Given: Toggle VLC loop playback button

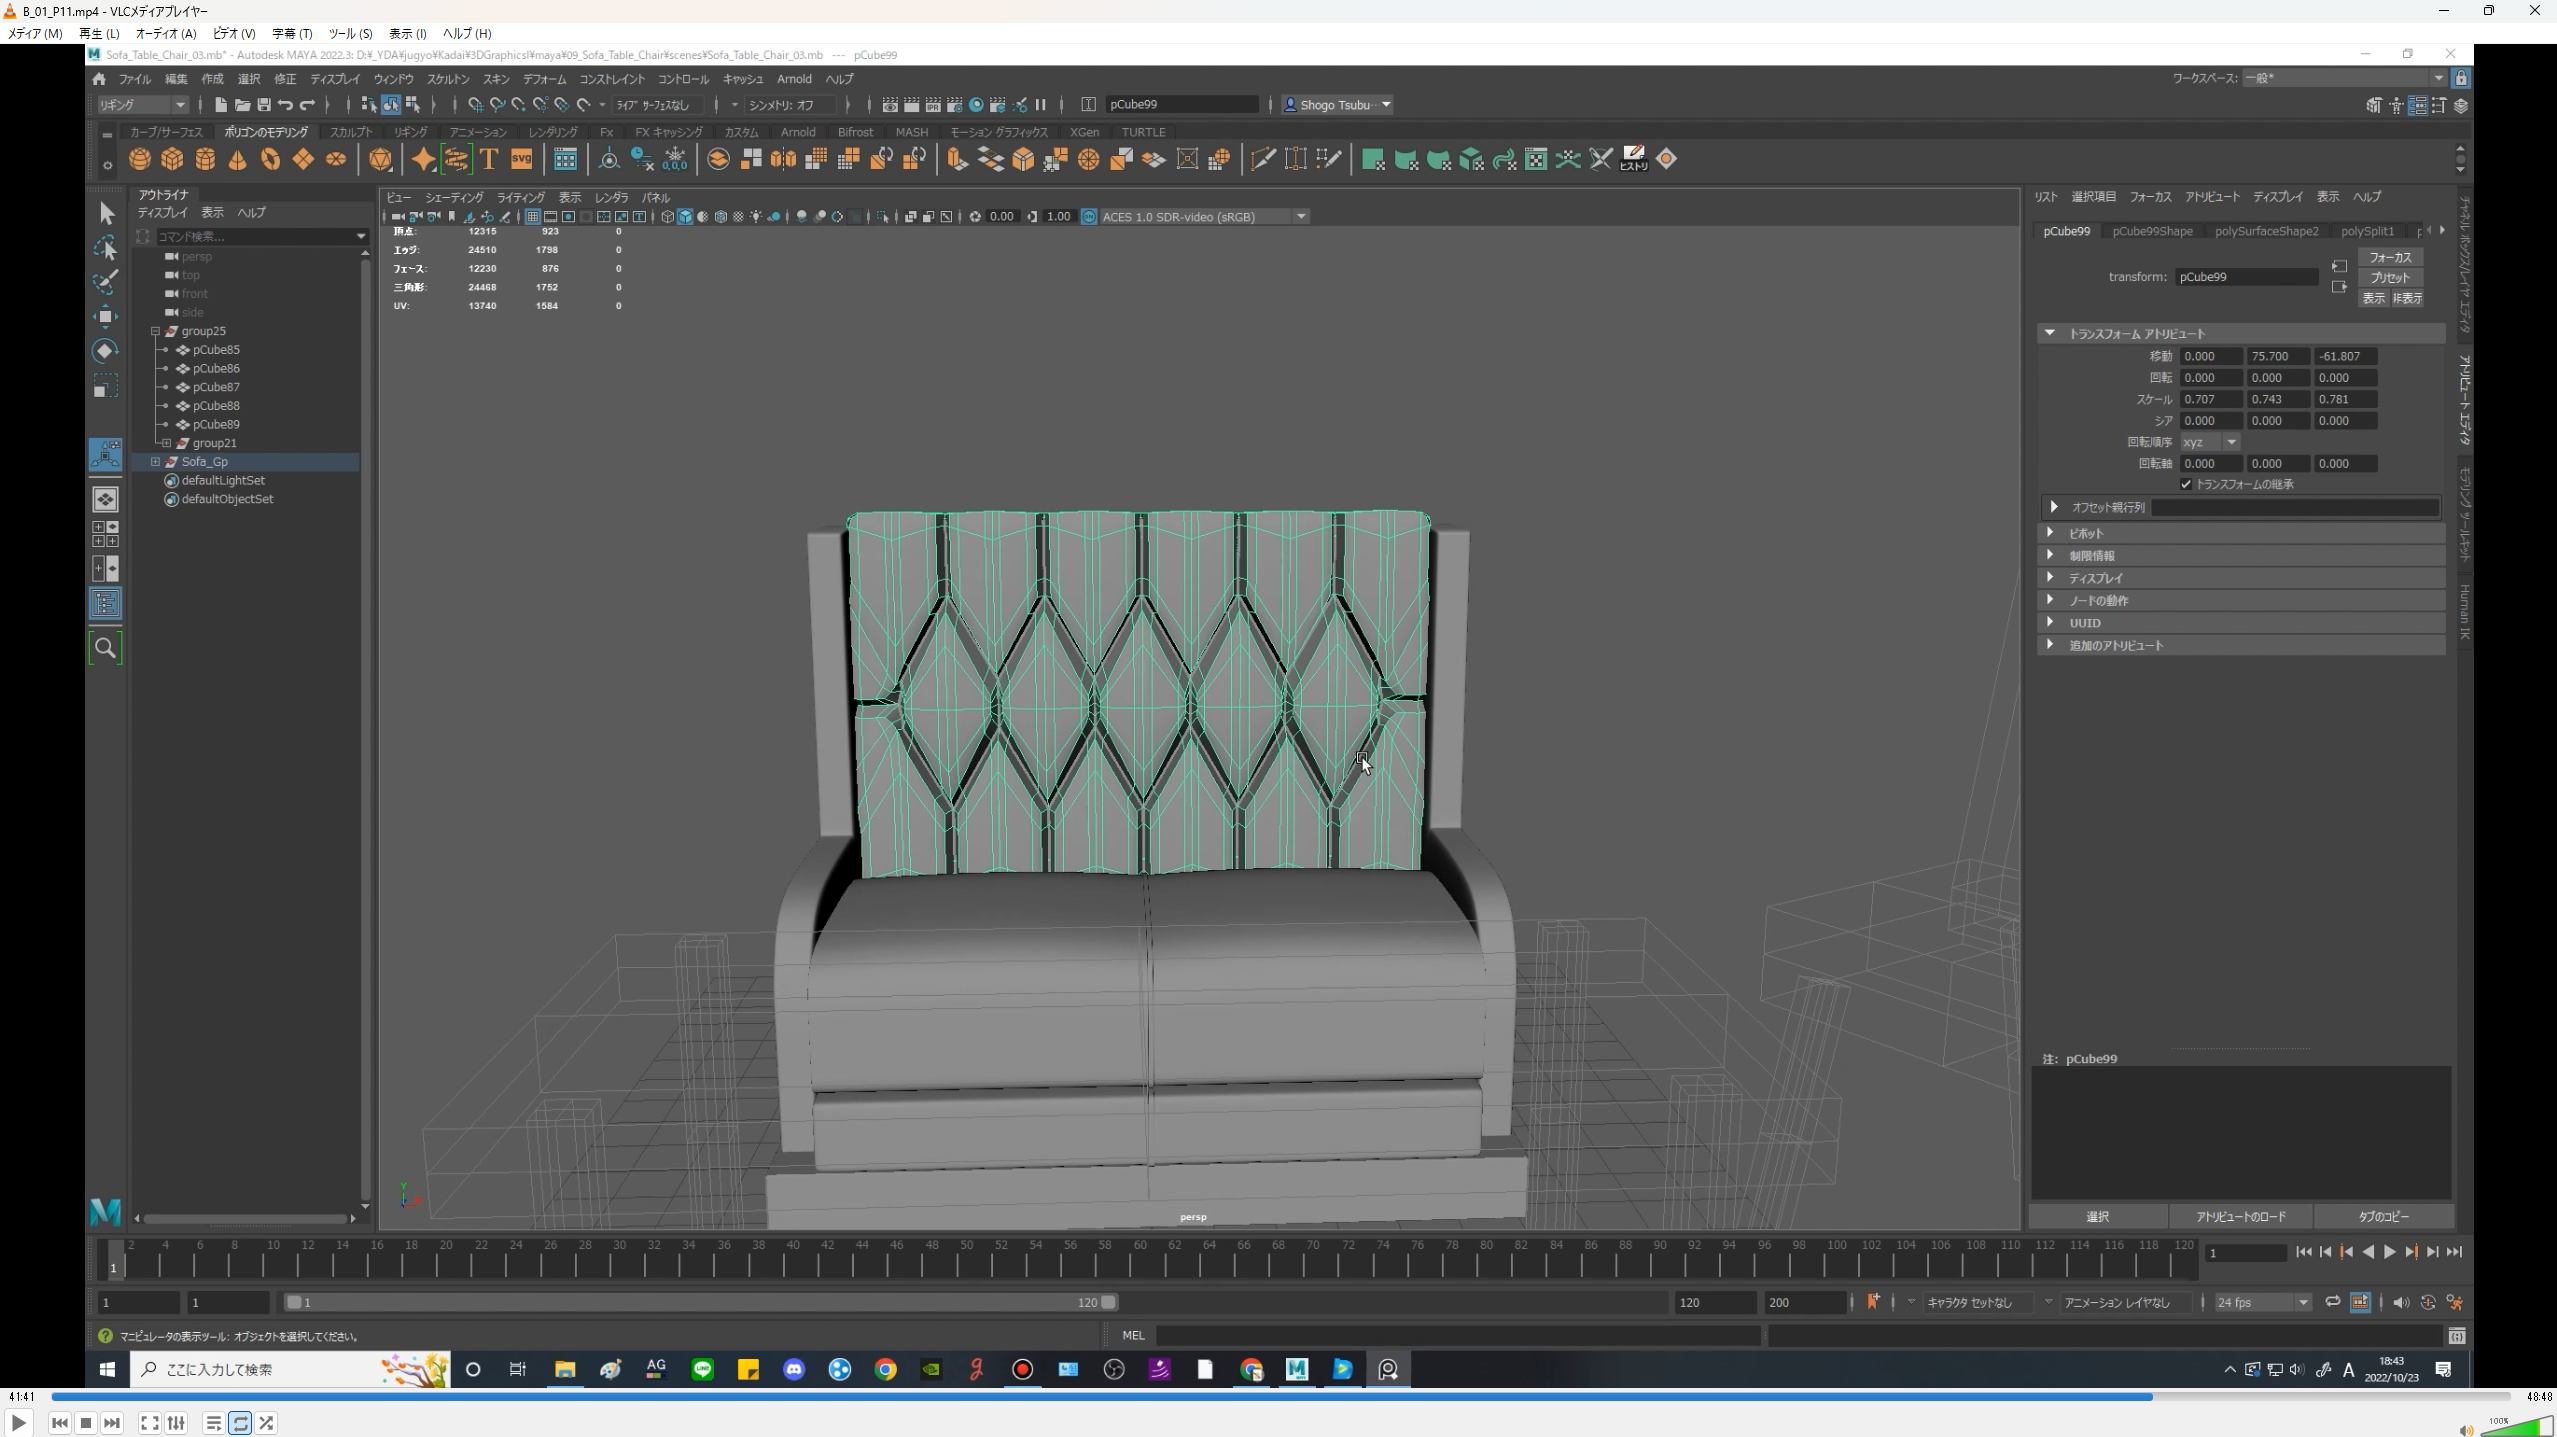Looking at the screenshot, I should pyautogui.click(x=240, y=1423).
